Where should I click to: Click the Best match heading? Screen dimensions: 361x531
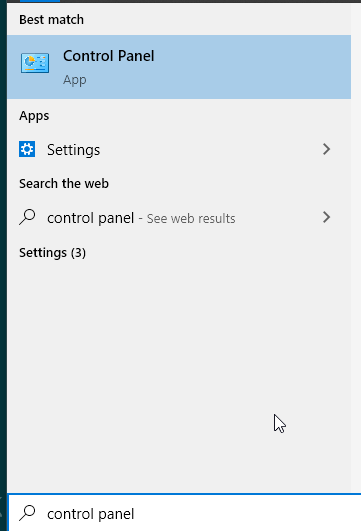(x=51, y=20)
